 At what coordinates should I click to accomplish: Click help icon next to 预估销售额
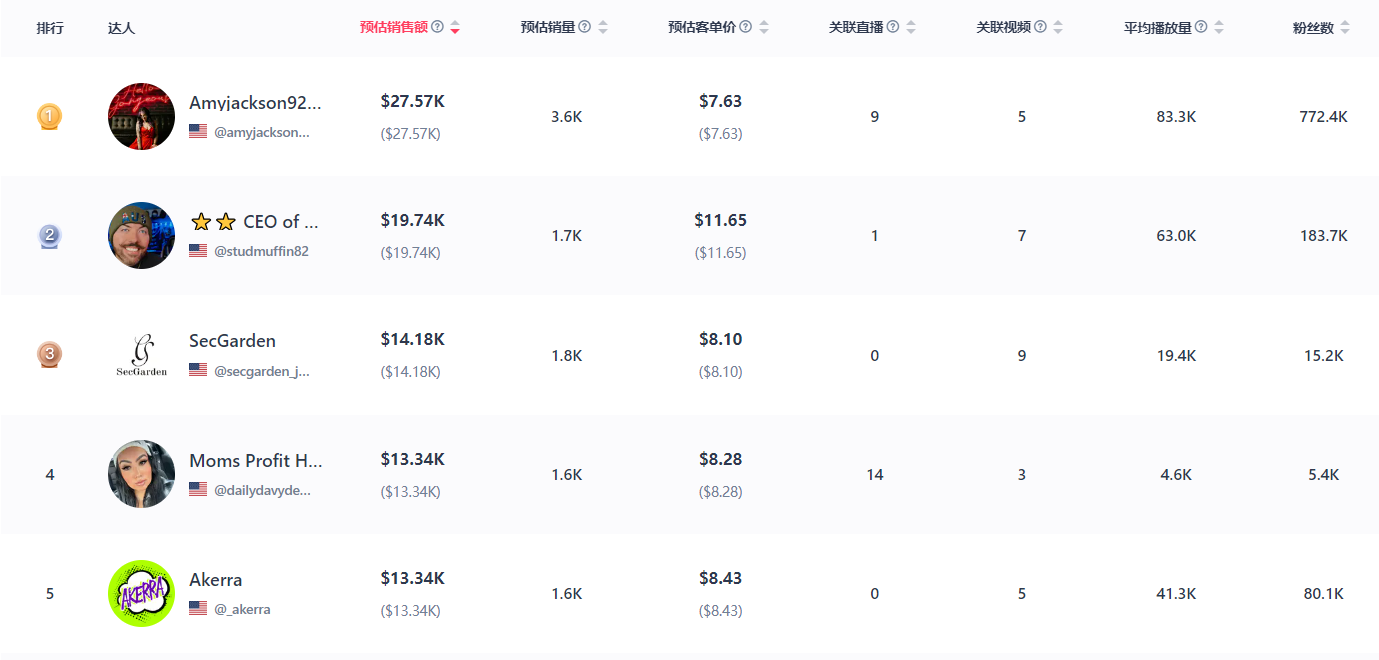[437, 27]
